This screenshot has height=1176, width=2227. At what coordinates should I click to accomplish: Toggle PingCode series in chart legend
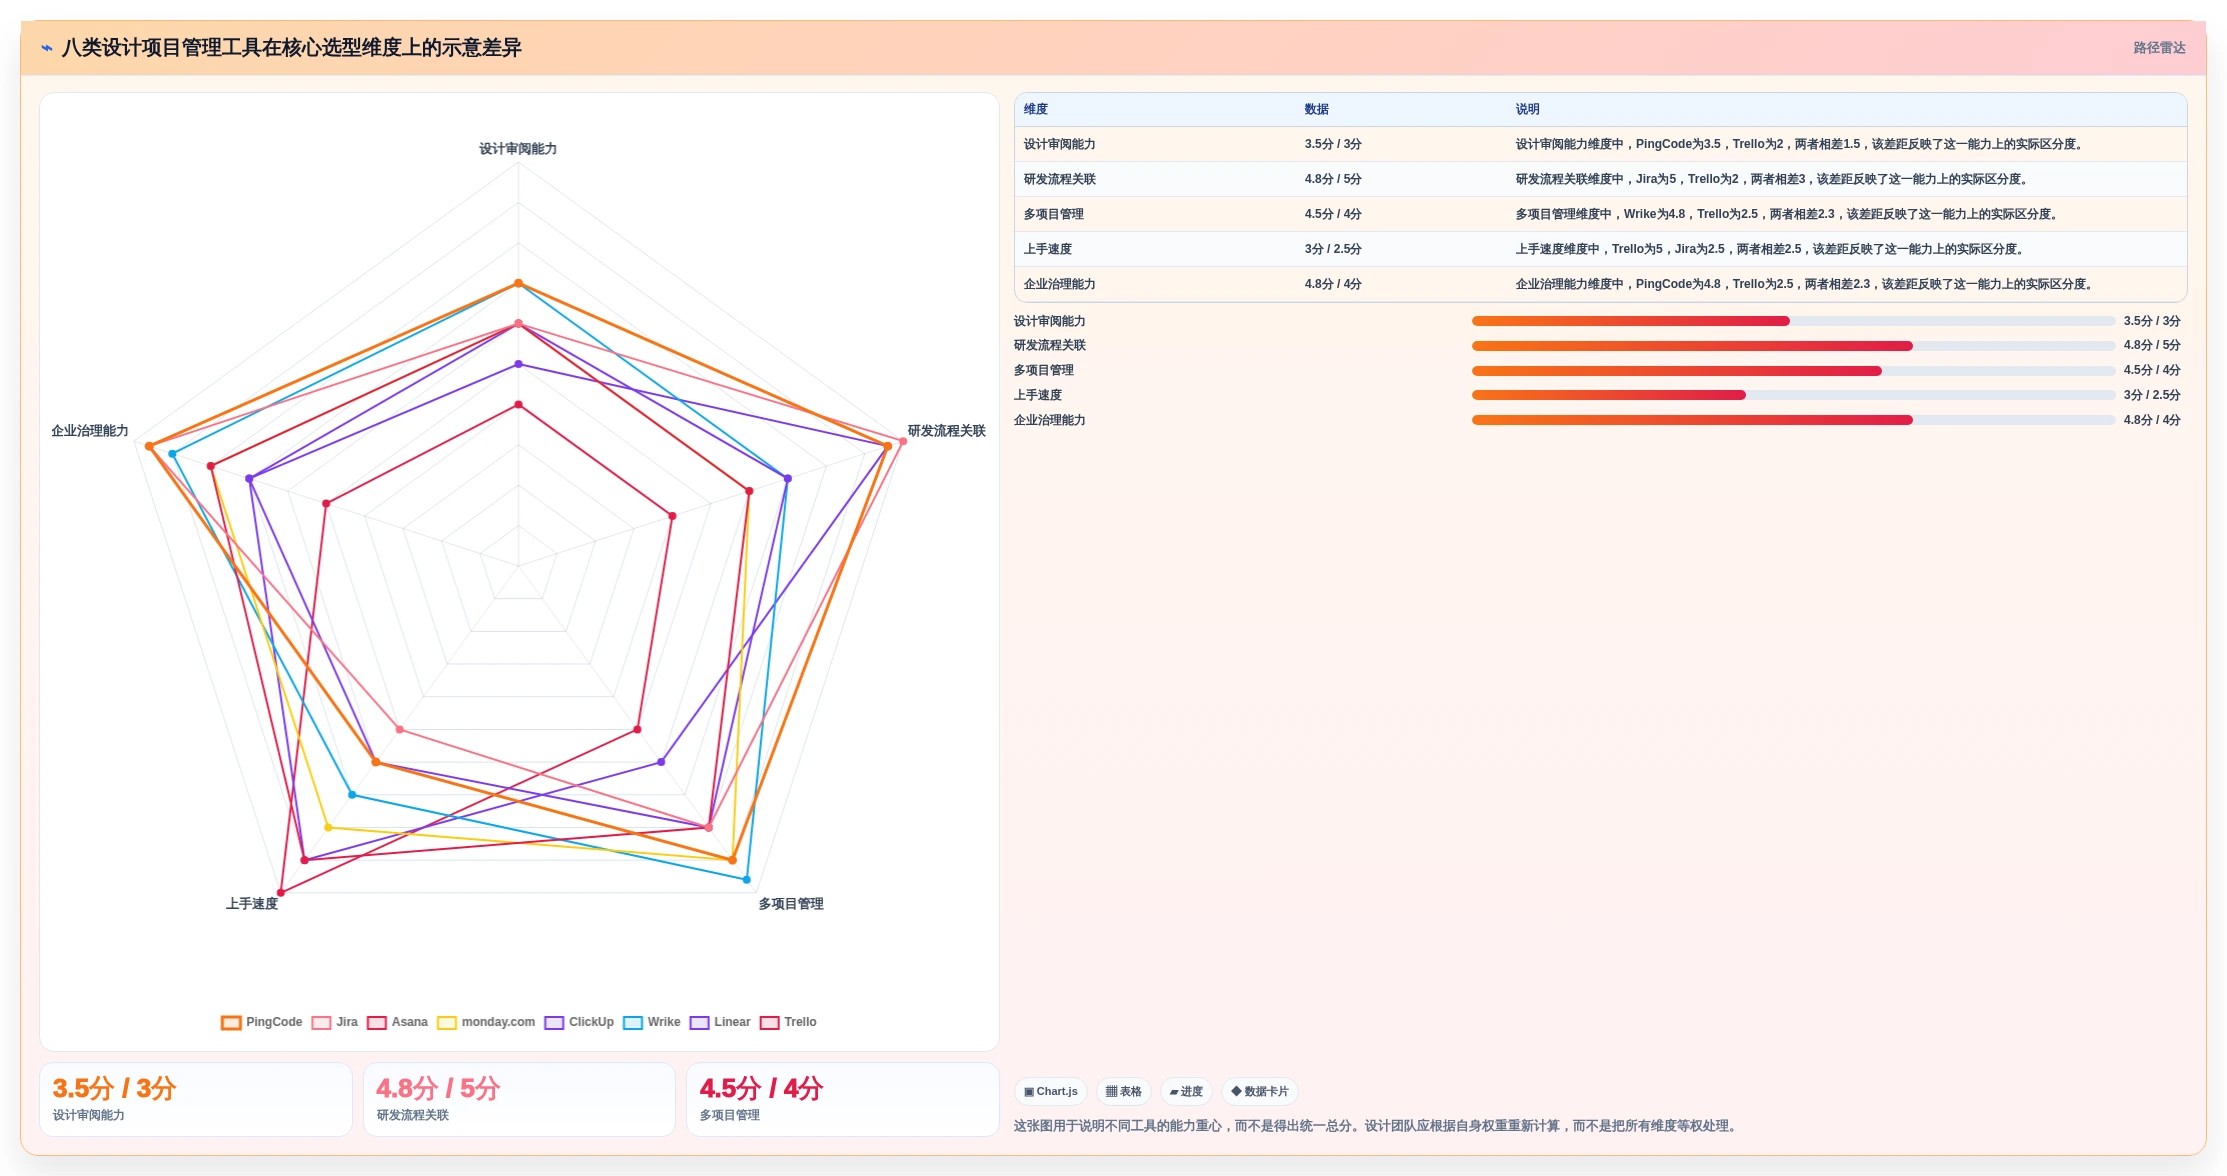261,1022
